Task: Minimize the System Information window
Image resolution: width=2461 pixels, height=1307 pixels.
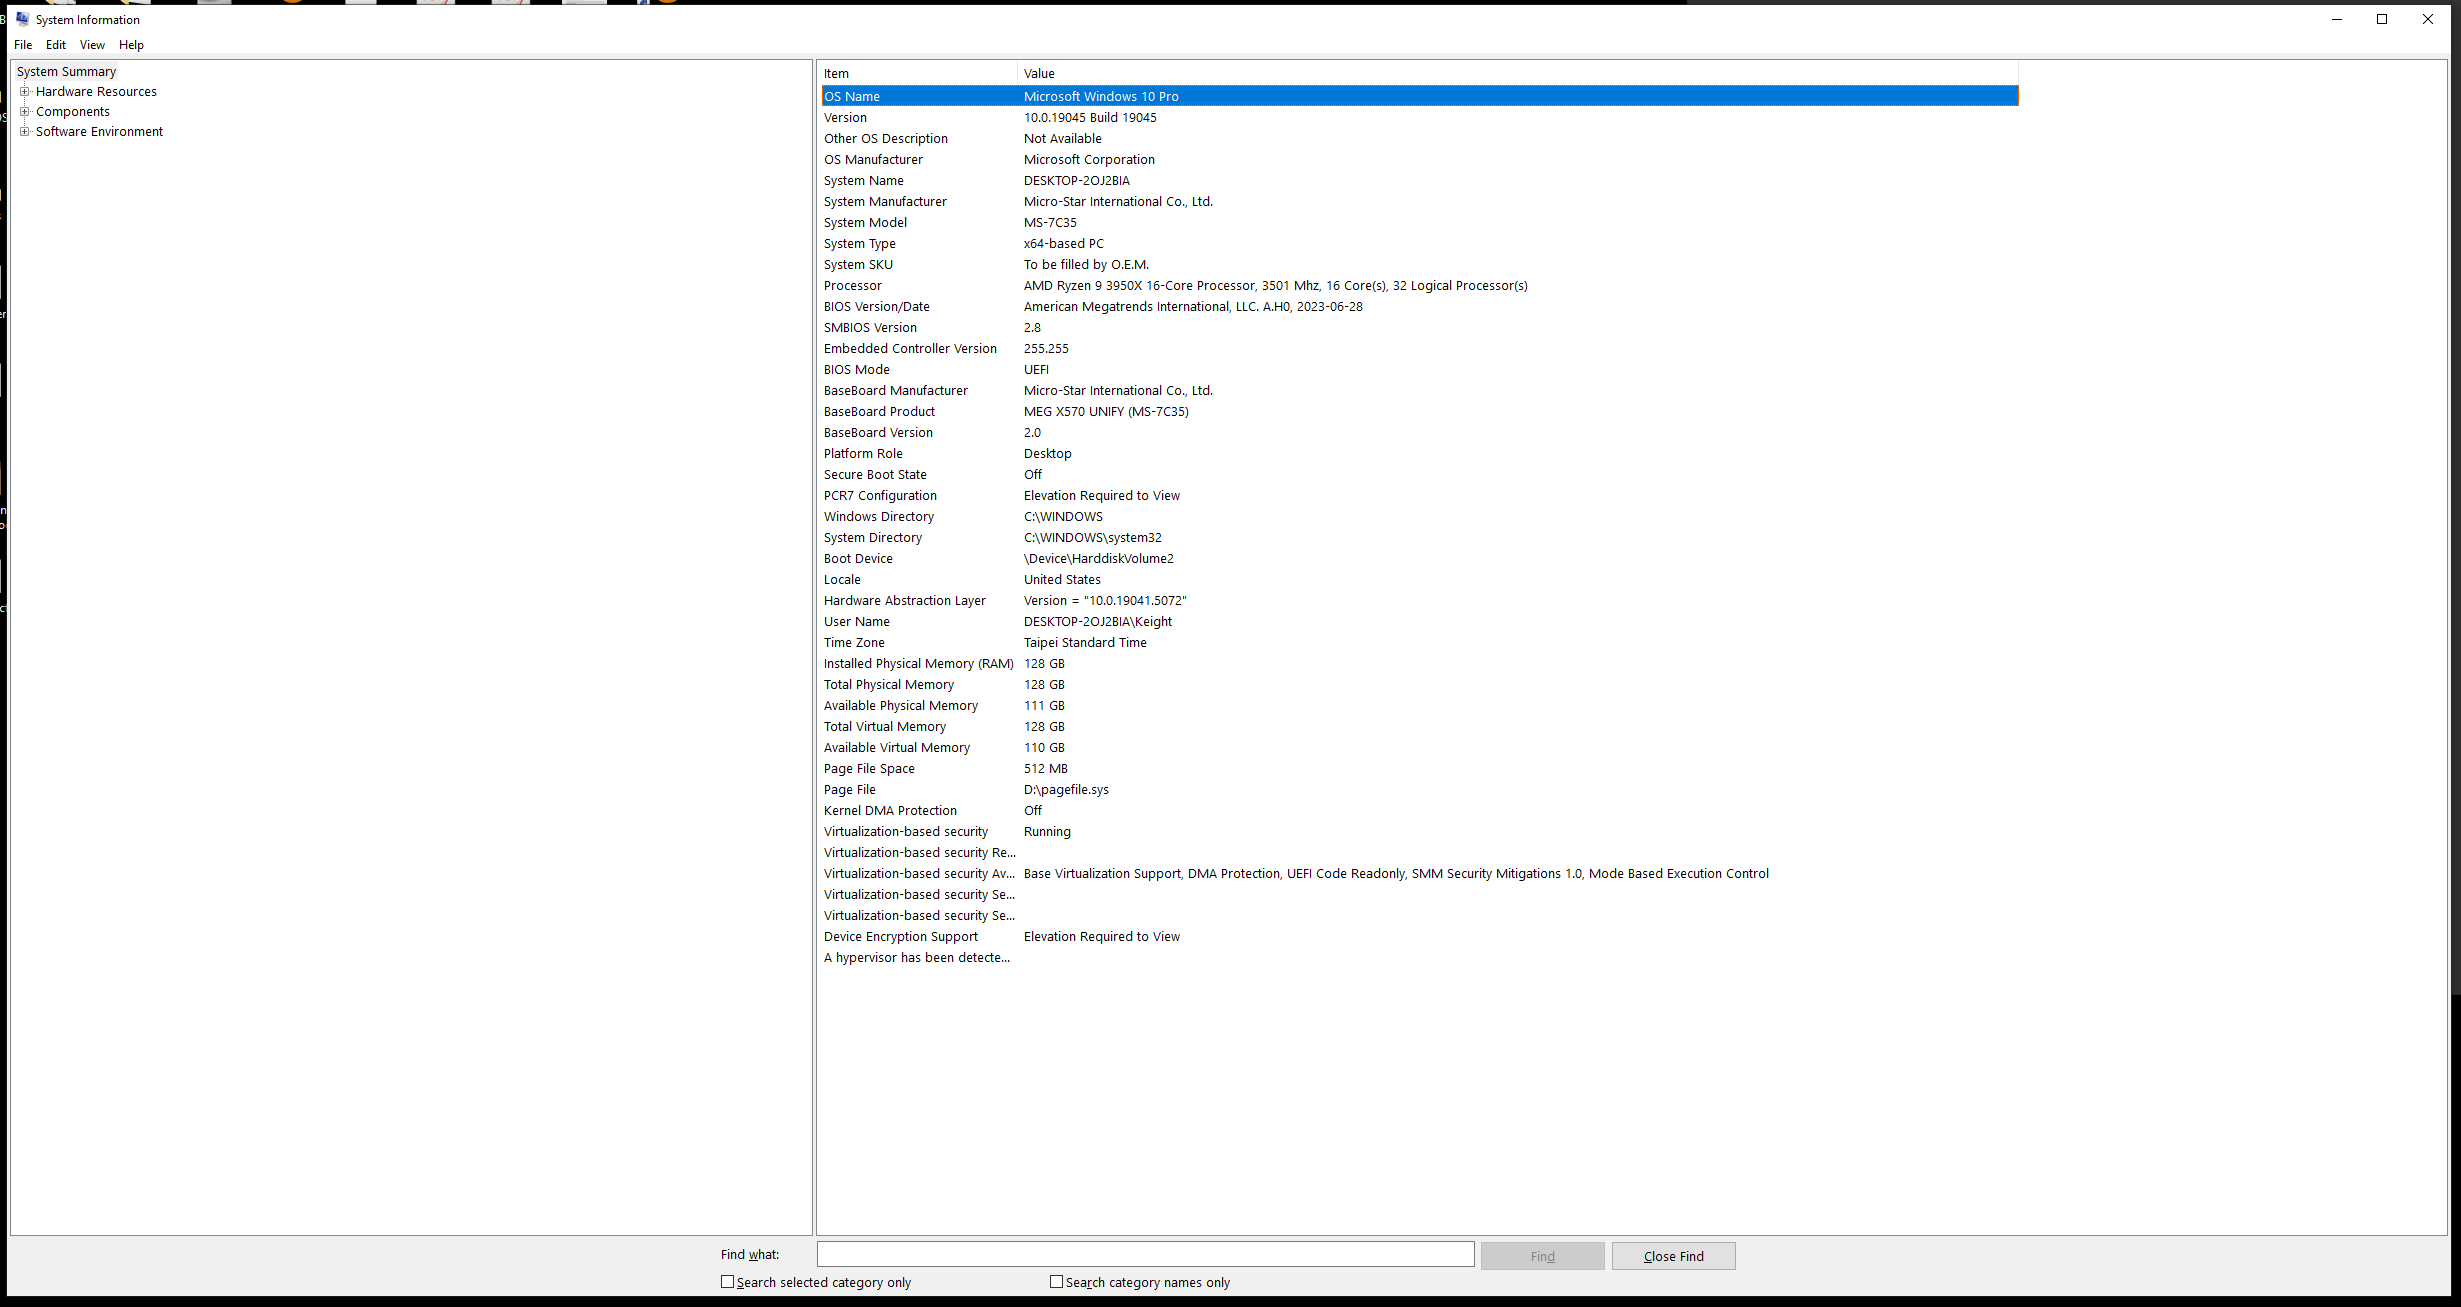Action: pos(2337,19)
